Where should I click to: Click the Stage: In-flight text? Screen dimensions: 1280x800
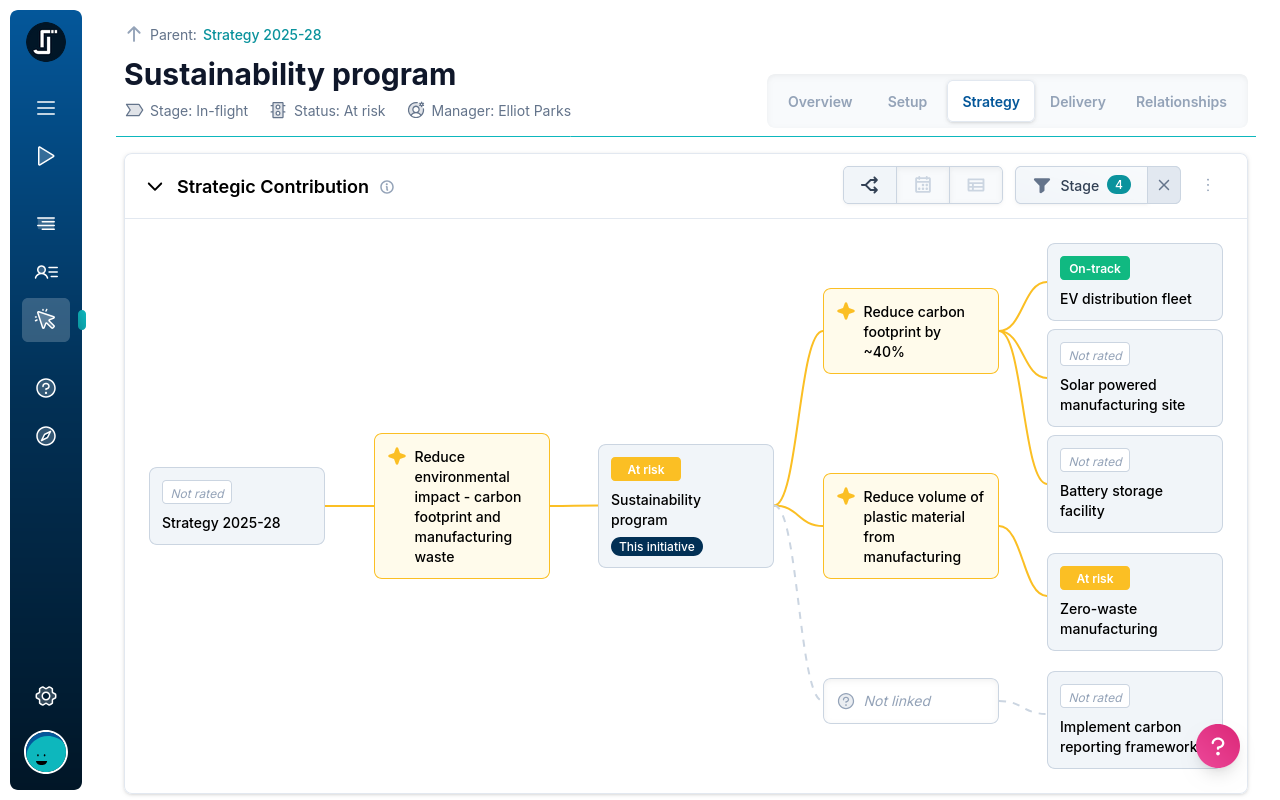[199, 111]
